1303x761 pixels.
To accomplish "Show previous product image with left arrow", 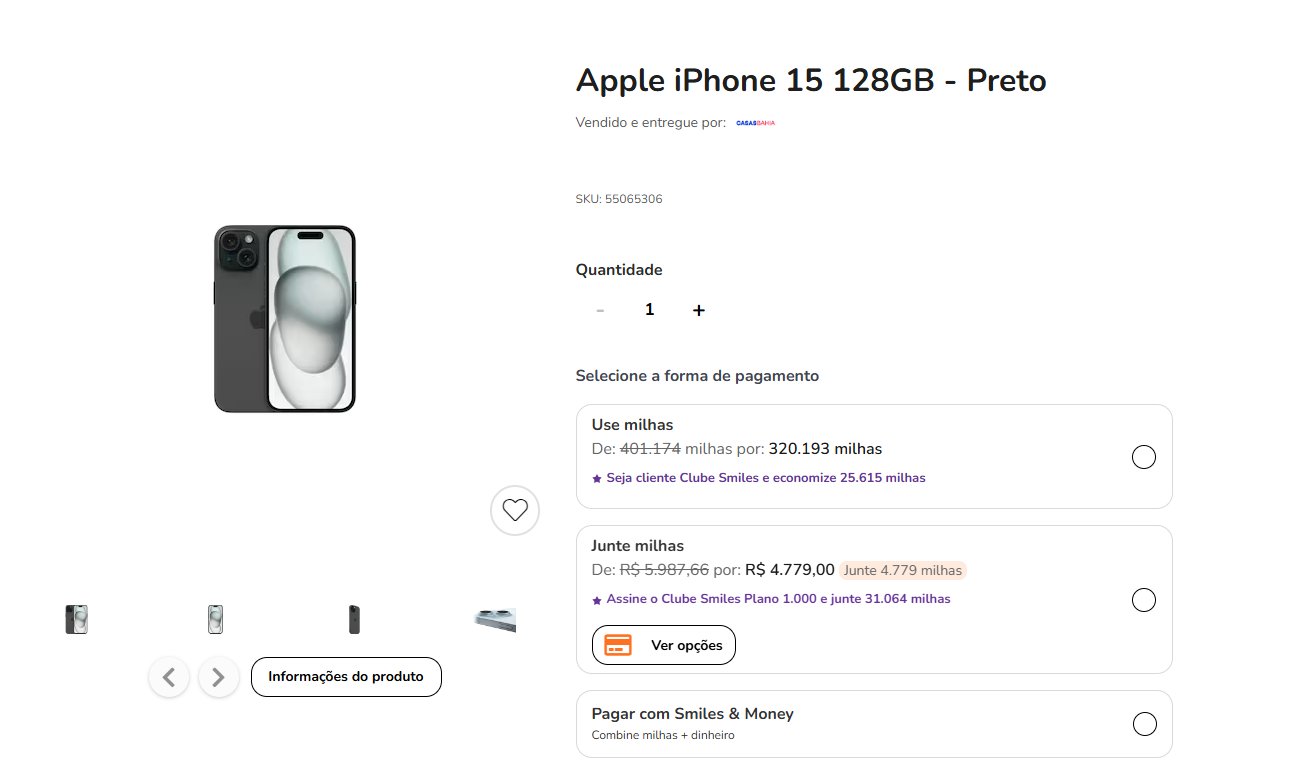I will click(169, 677).
